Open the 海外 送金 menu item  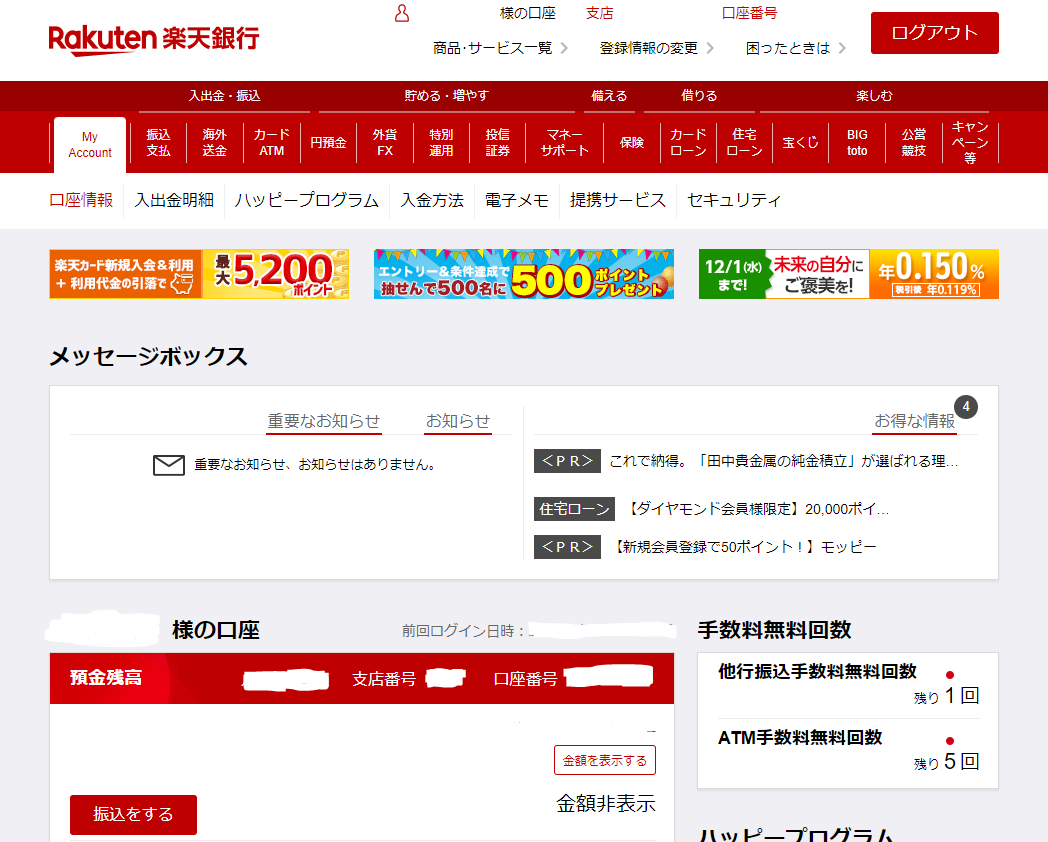[x=215, y=143]
